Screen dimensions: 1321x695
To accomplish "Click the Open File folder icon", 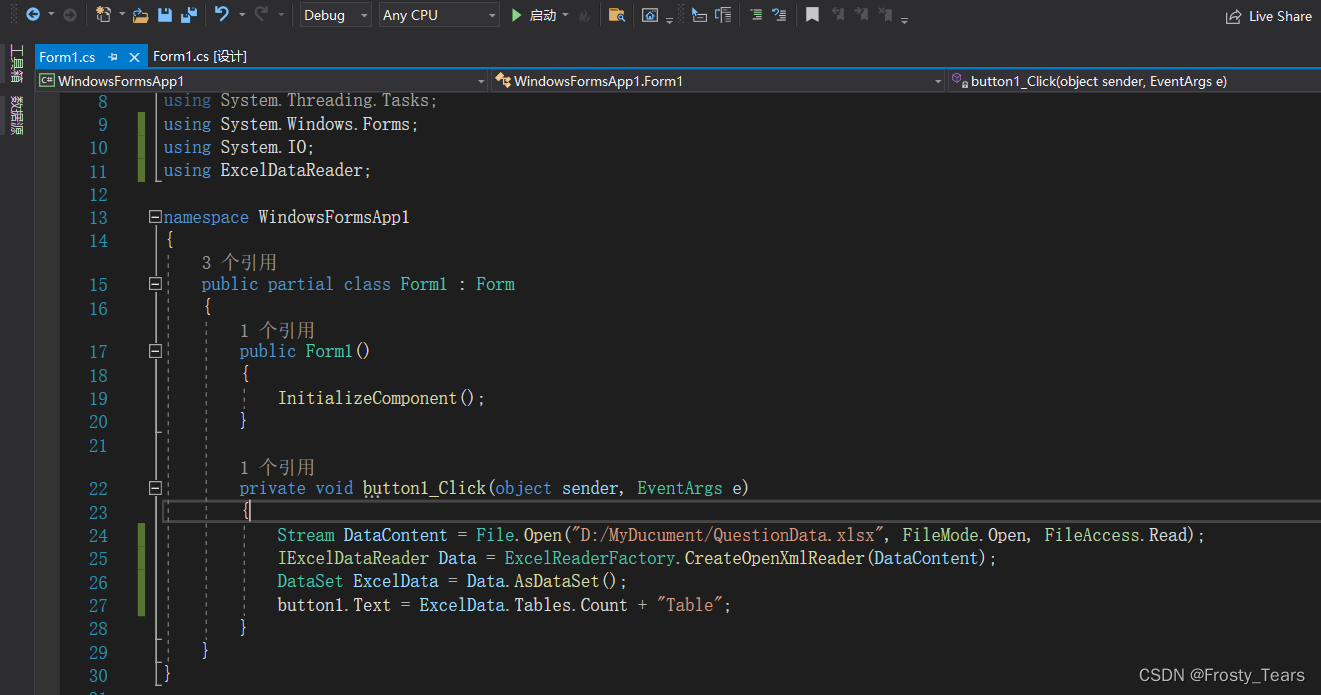I will (x=139, y=14).
